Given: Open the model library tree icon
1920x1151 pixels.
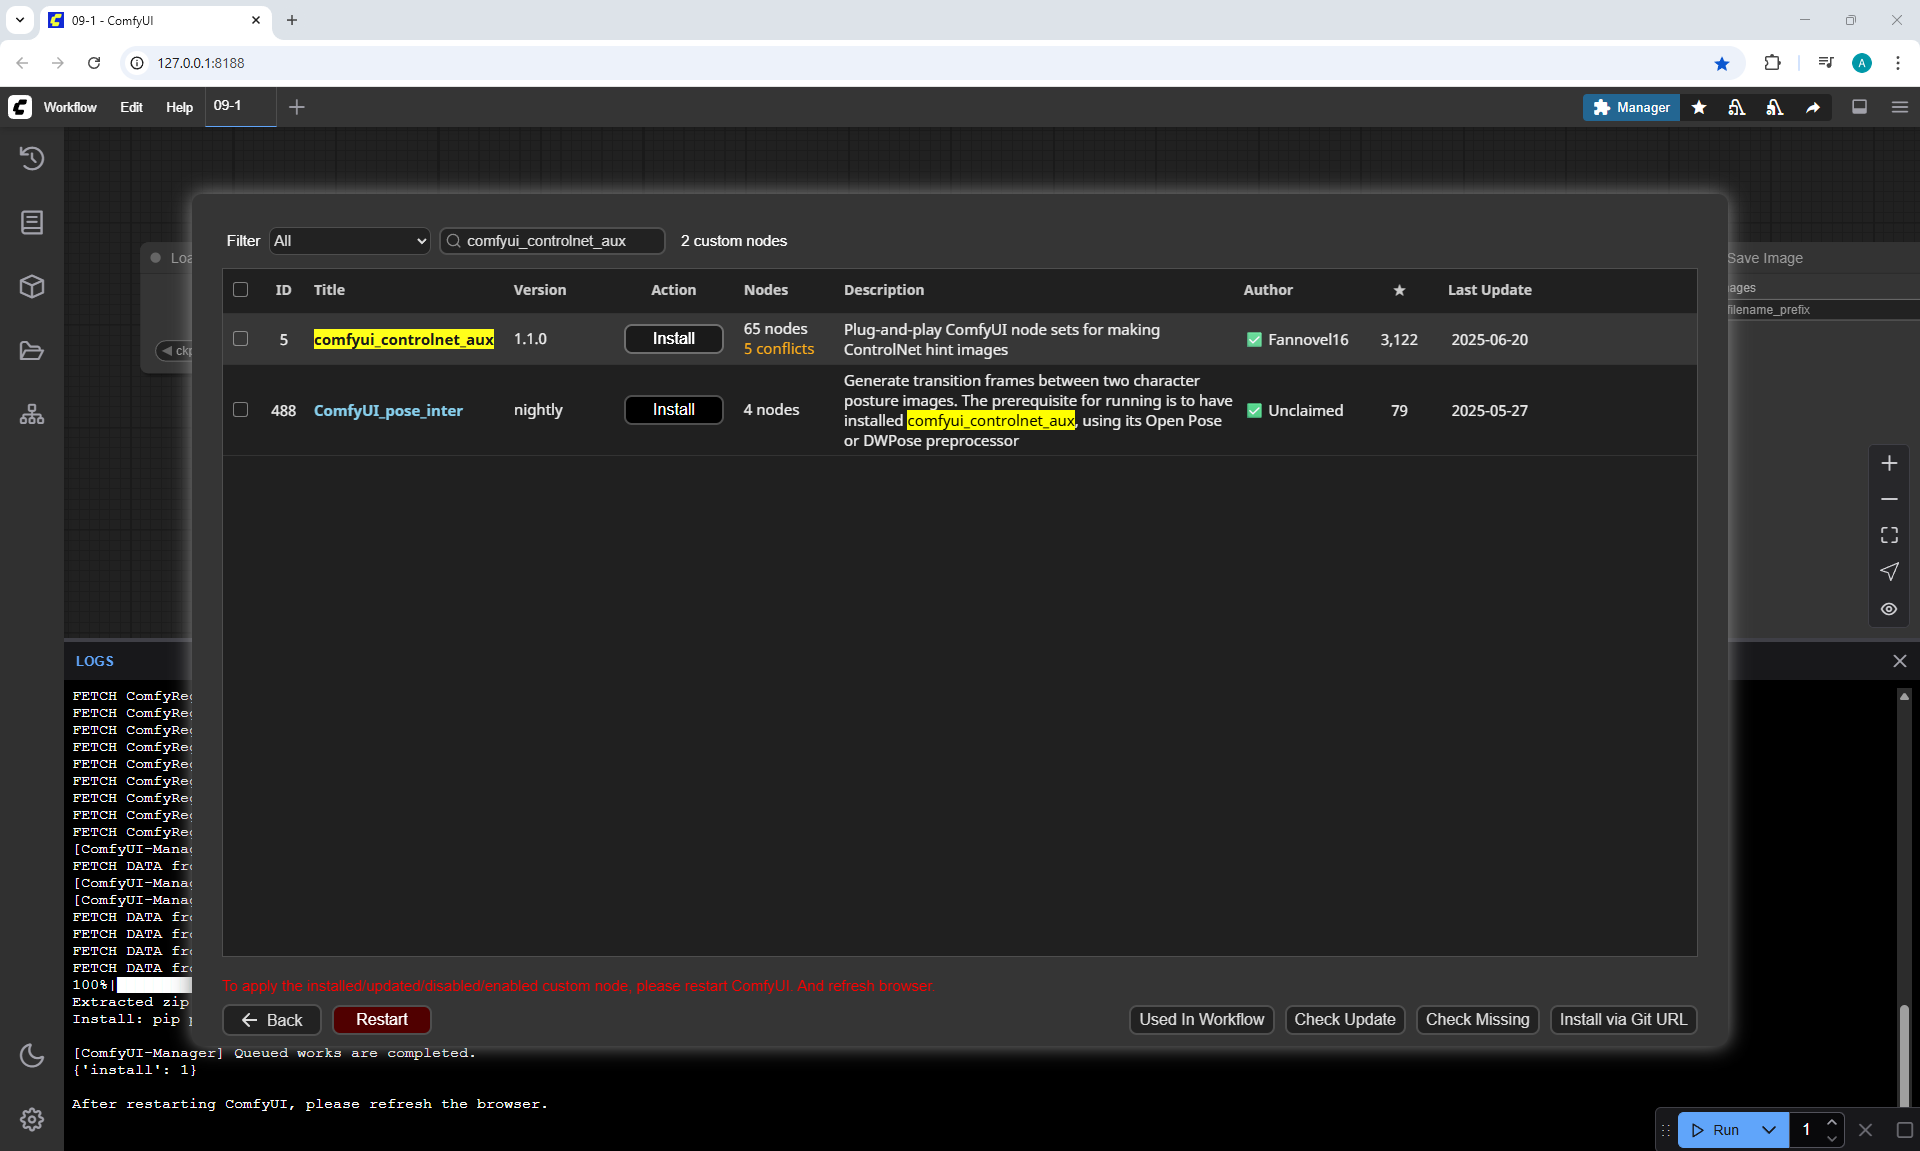Looking at the screenshot, I should coord(32,414).
